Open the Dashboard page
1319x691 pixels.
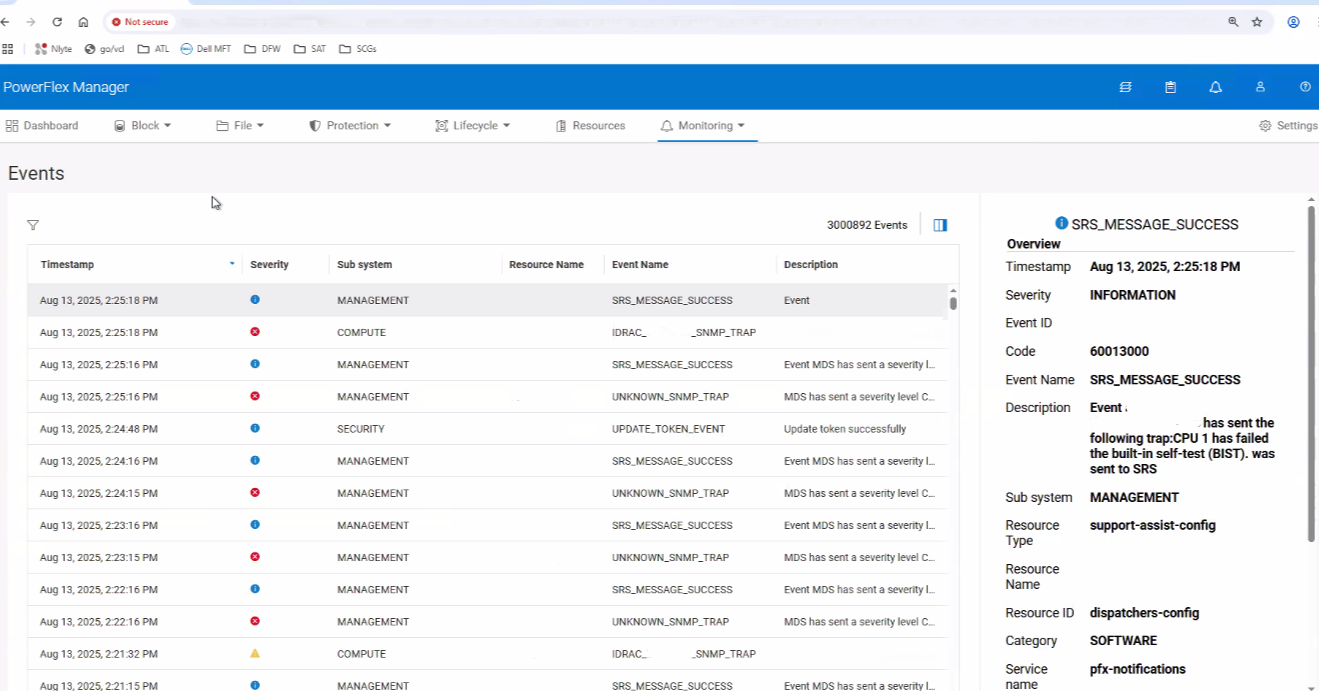point(42,126)
